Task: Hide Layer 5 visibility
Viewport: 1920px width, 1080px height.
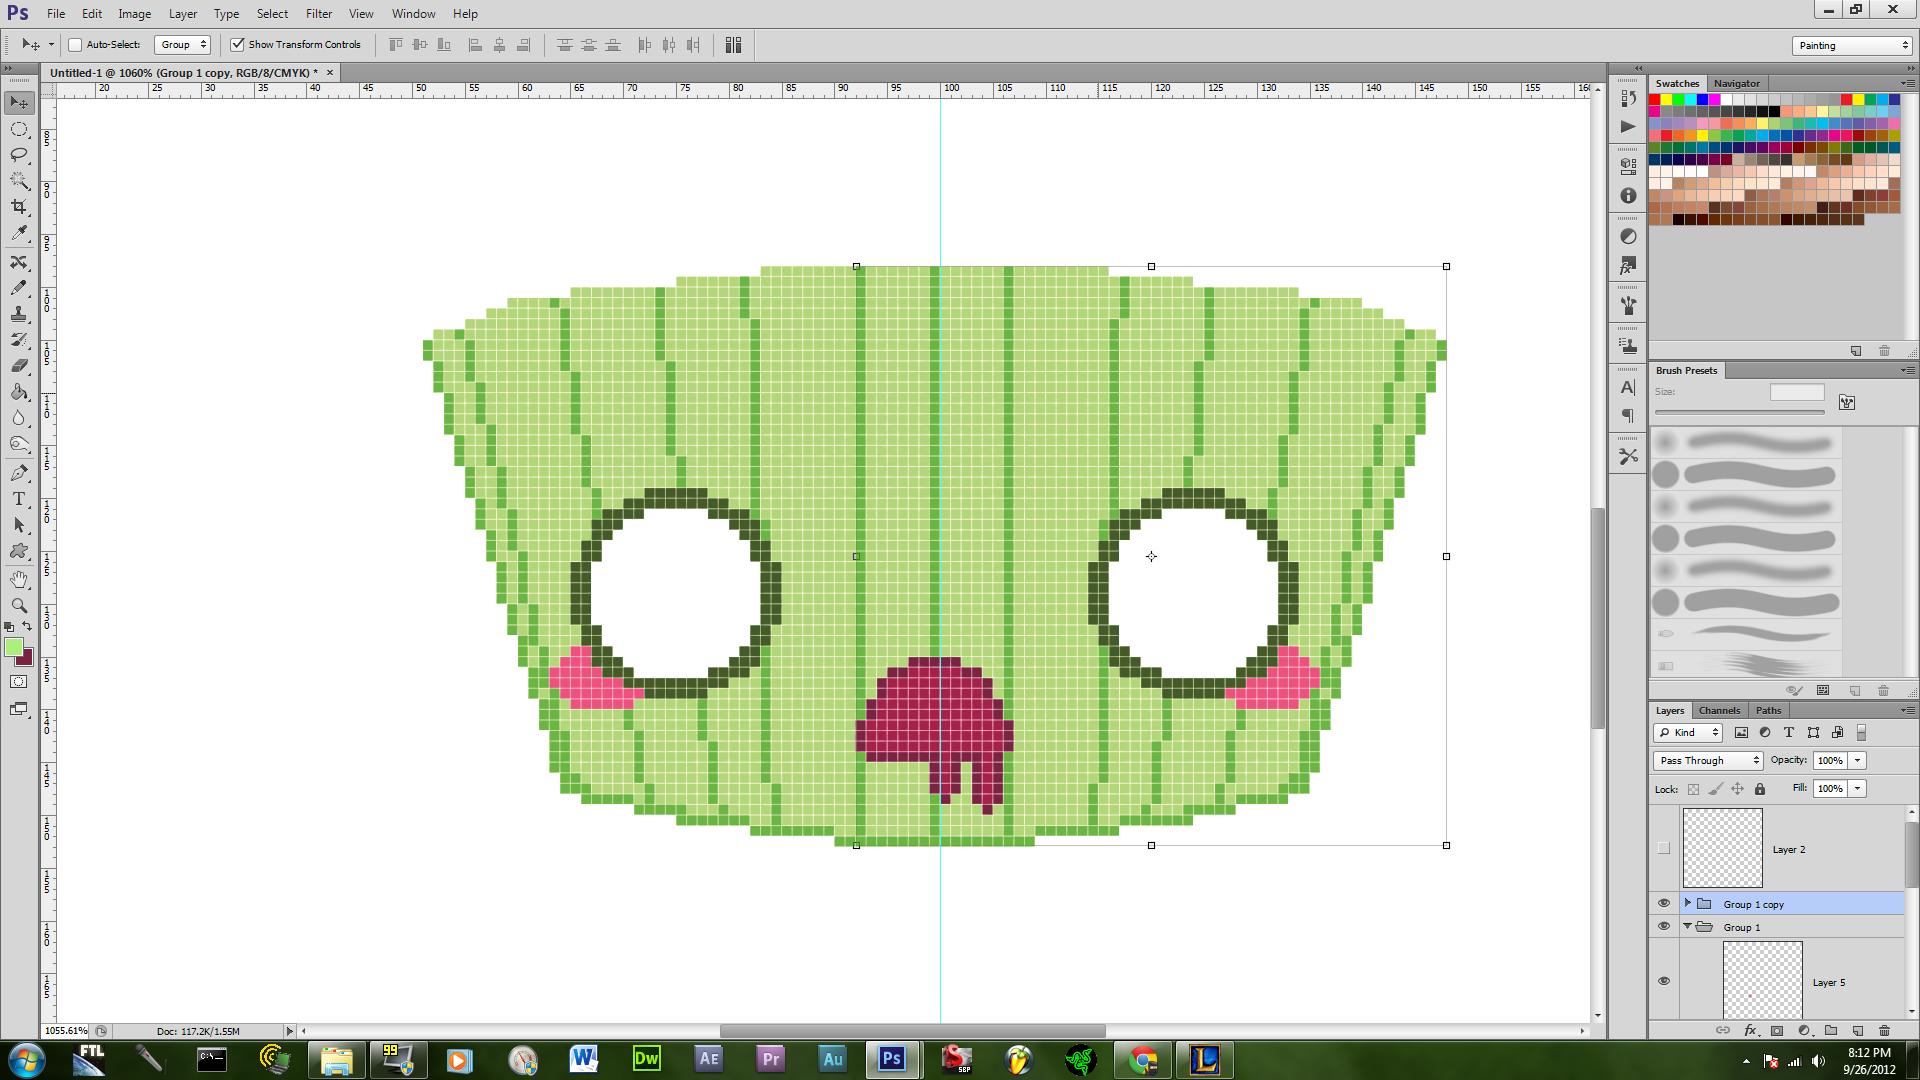Action: click(1664, 981)
